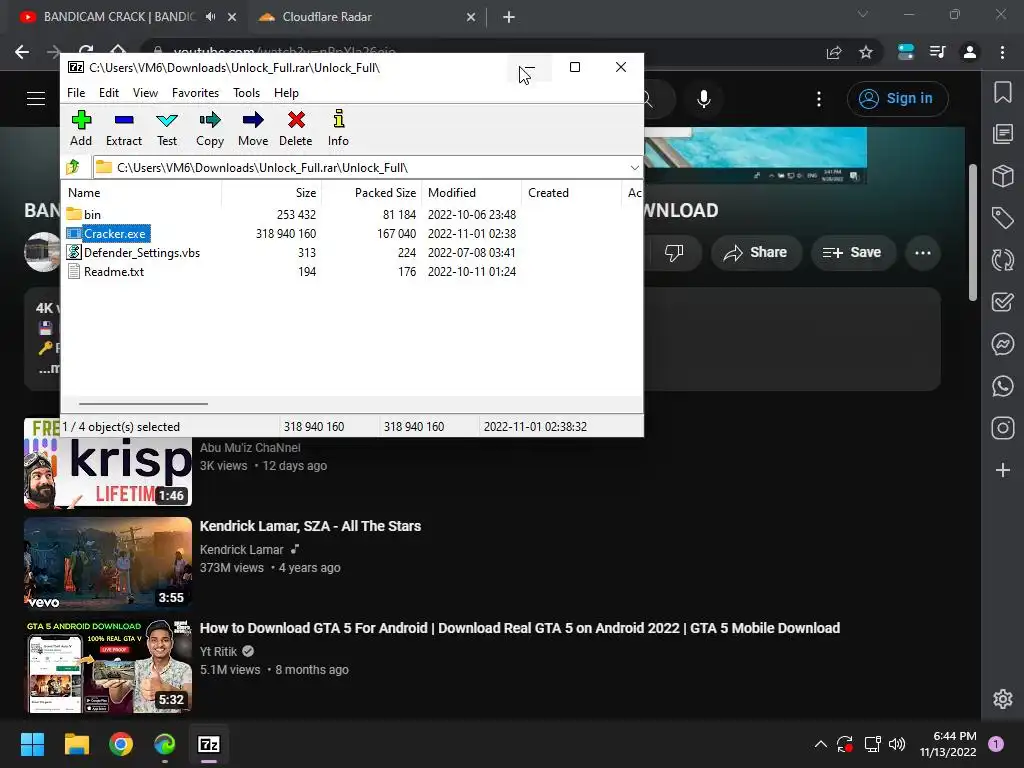Start YouTube voice search microphone

point(703,99)
